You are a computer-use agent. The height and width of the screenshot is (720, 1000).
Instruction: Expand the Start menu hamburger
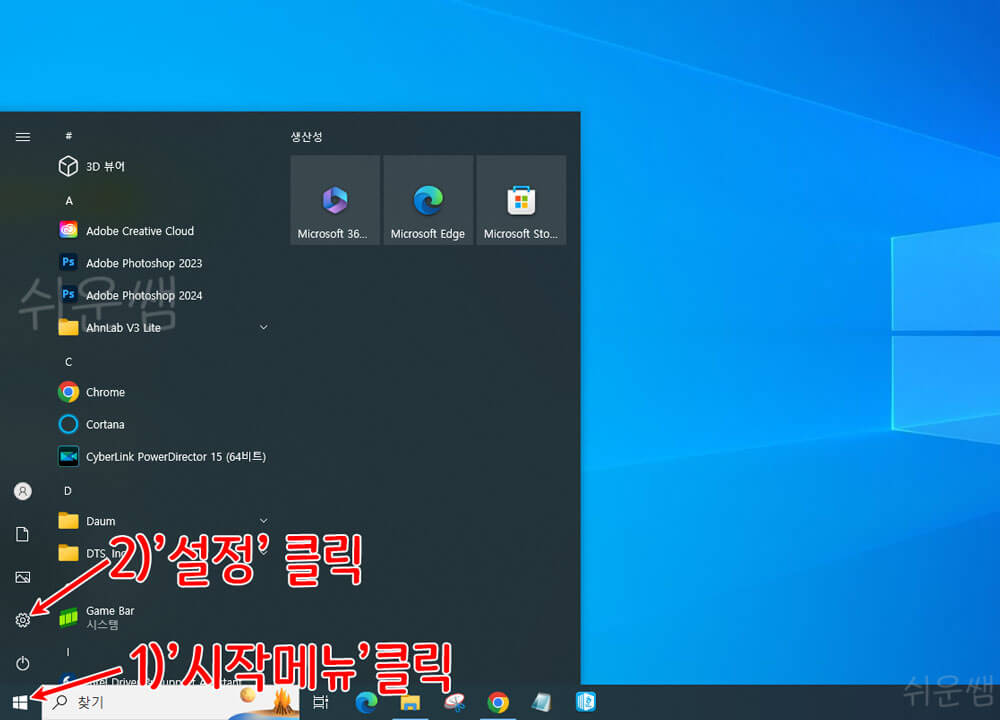point(22,137)
